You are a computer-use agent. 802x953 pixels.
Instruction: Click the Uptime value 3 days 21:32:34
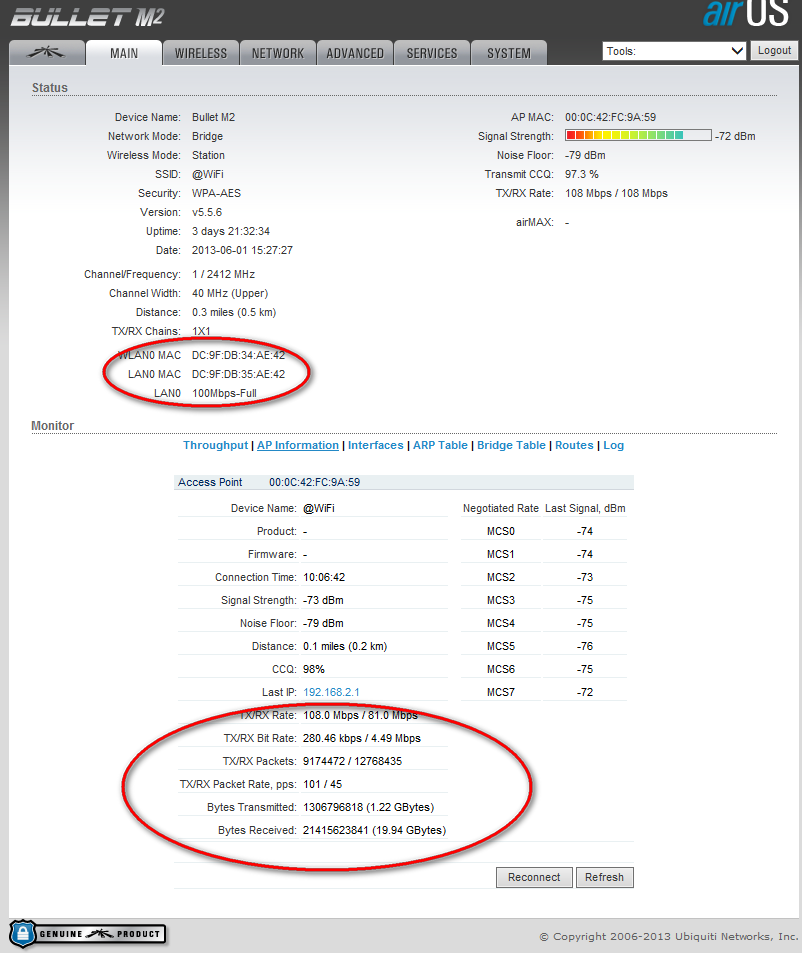(231, 231)
